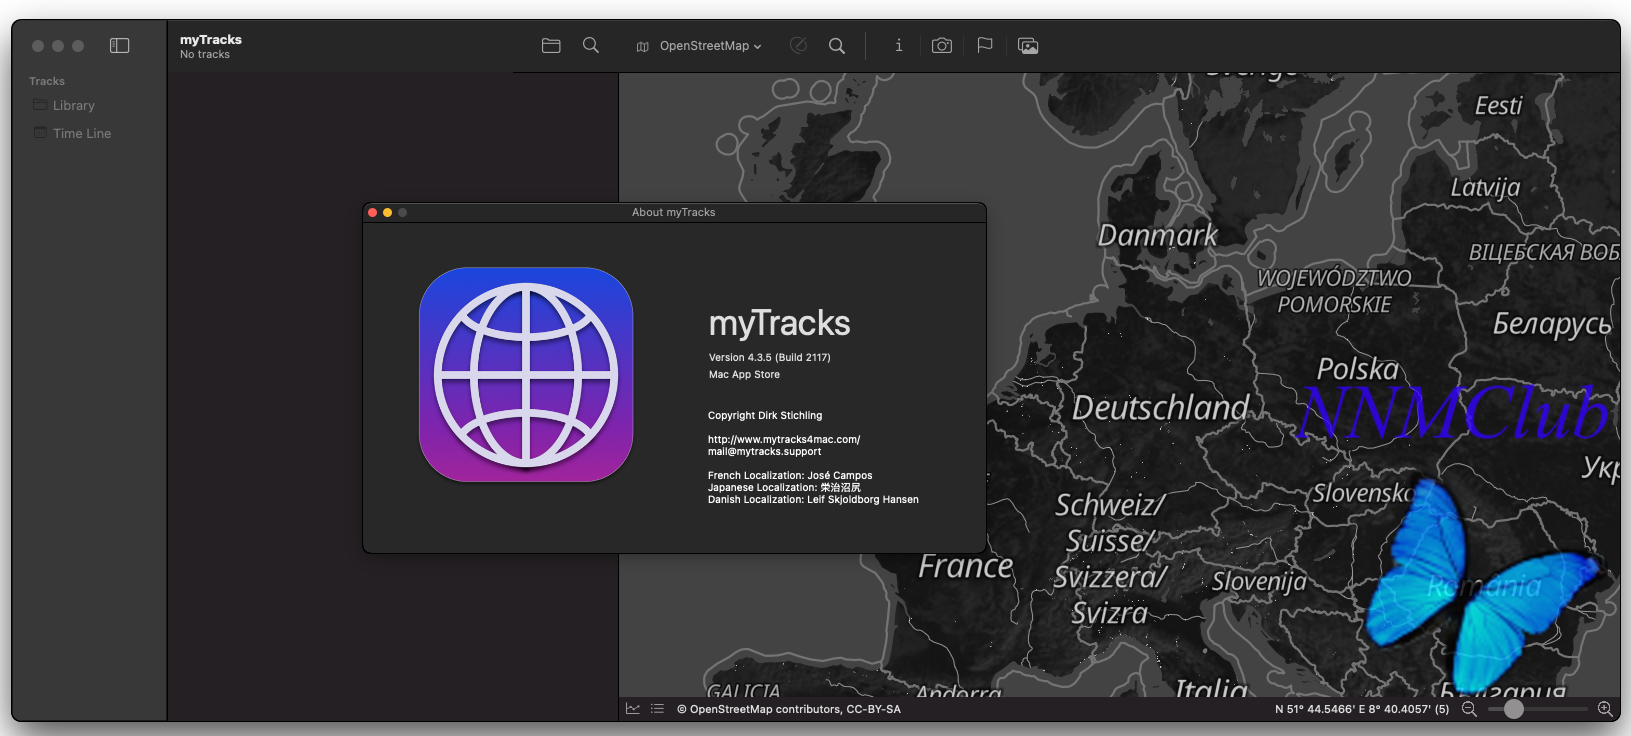Screen dimensions: 1631x736
Task: Click the mytracks4mac.com website URL
Action: pyautogui.click(x=784, y=440)
